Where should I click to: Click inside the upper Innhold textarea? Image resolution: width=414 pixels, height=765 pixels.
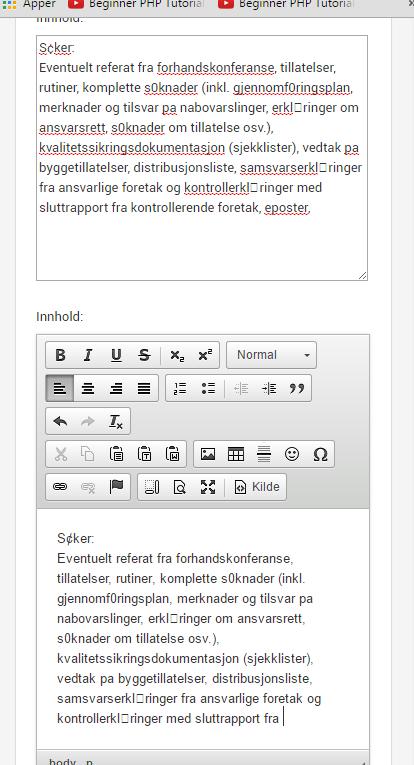click(x=202, y=158)
